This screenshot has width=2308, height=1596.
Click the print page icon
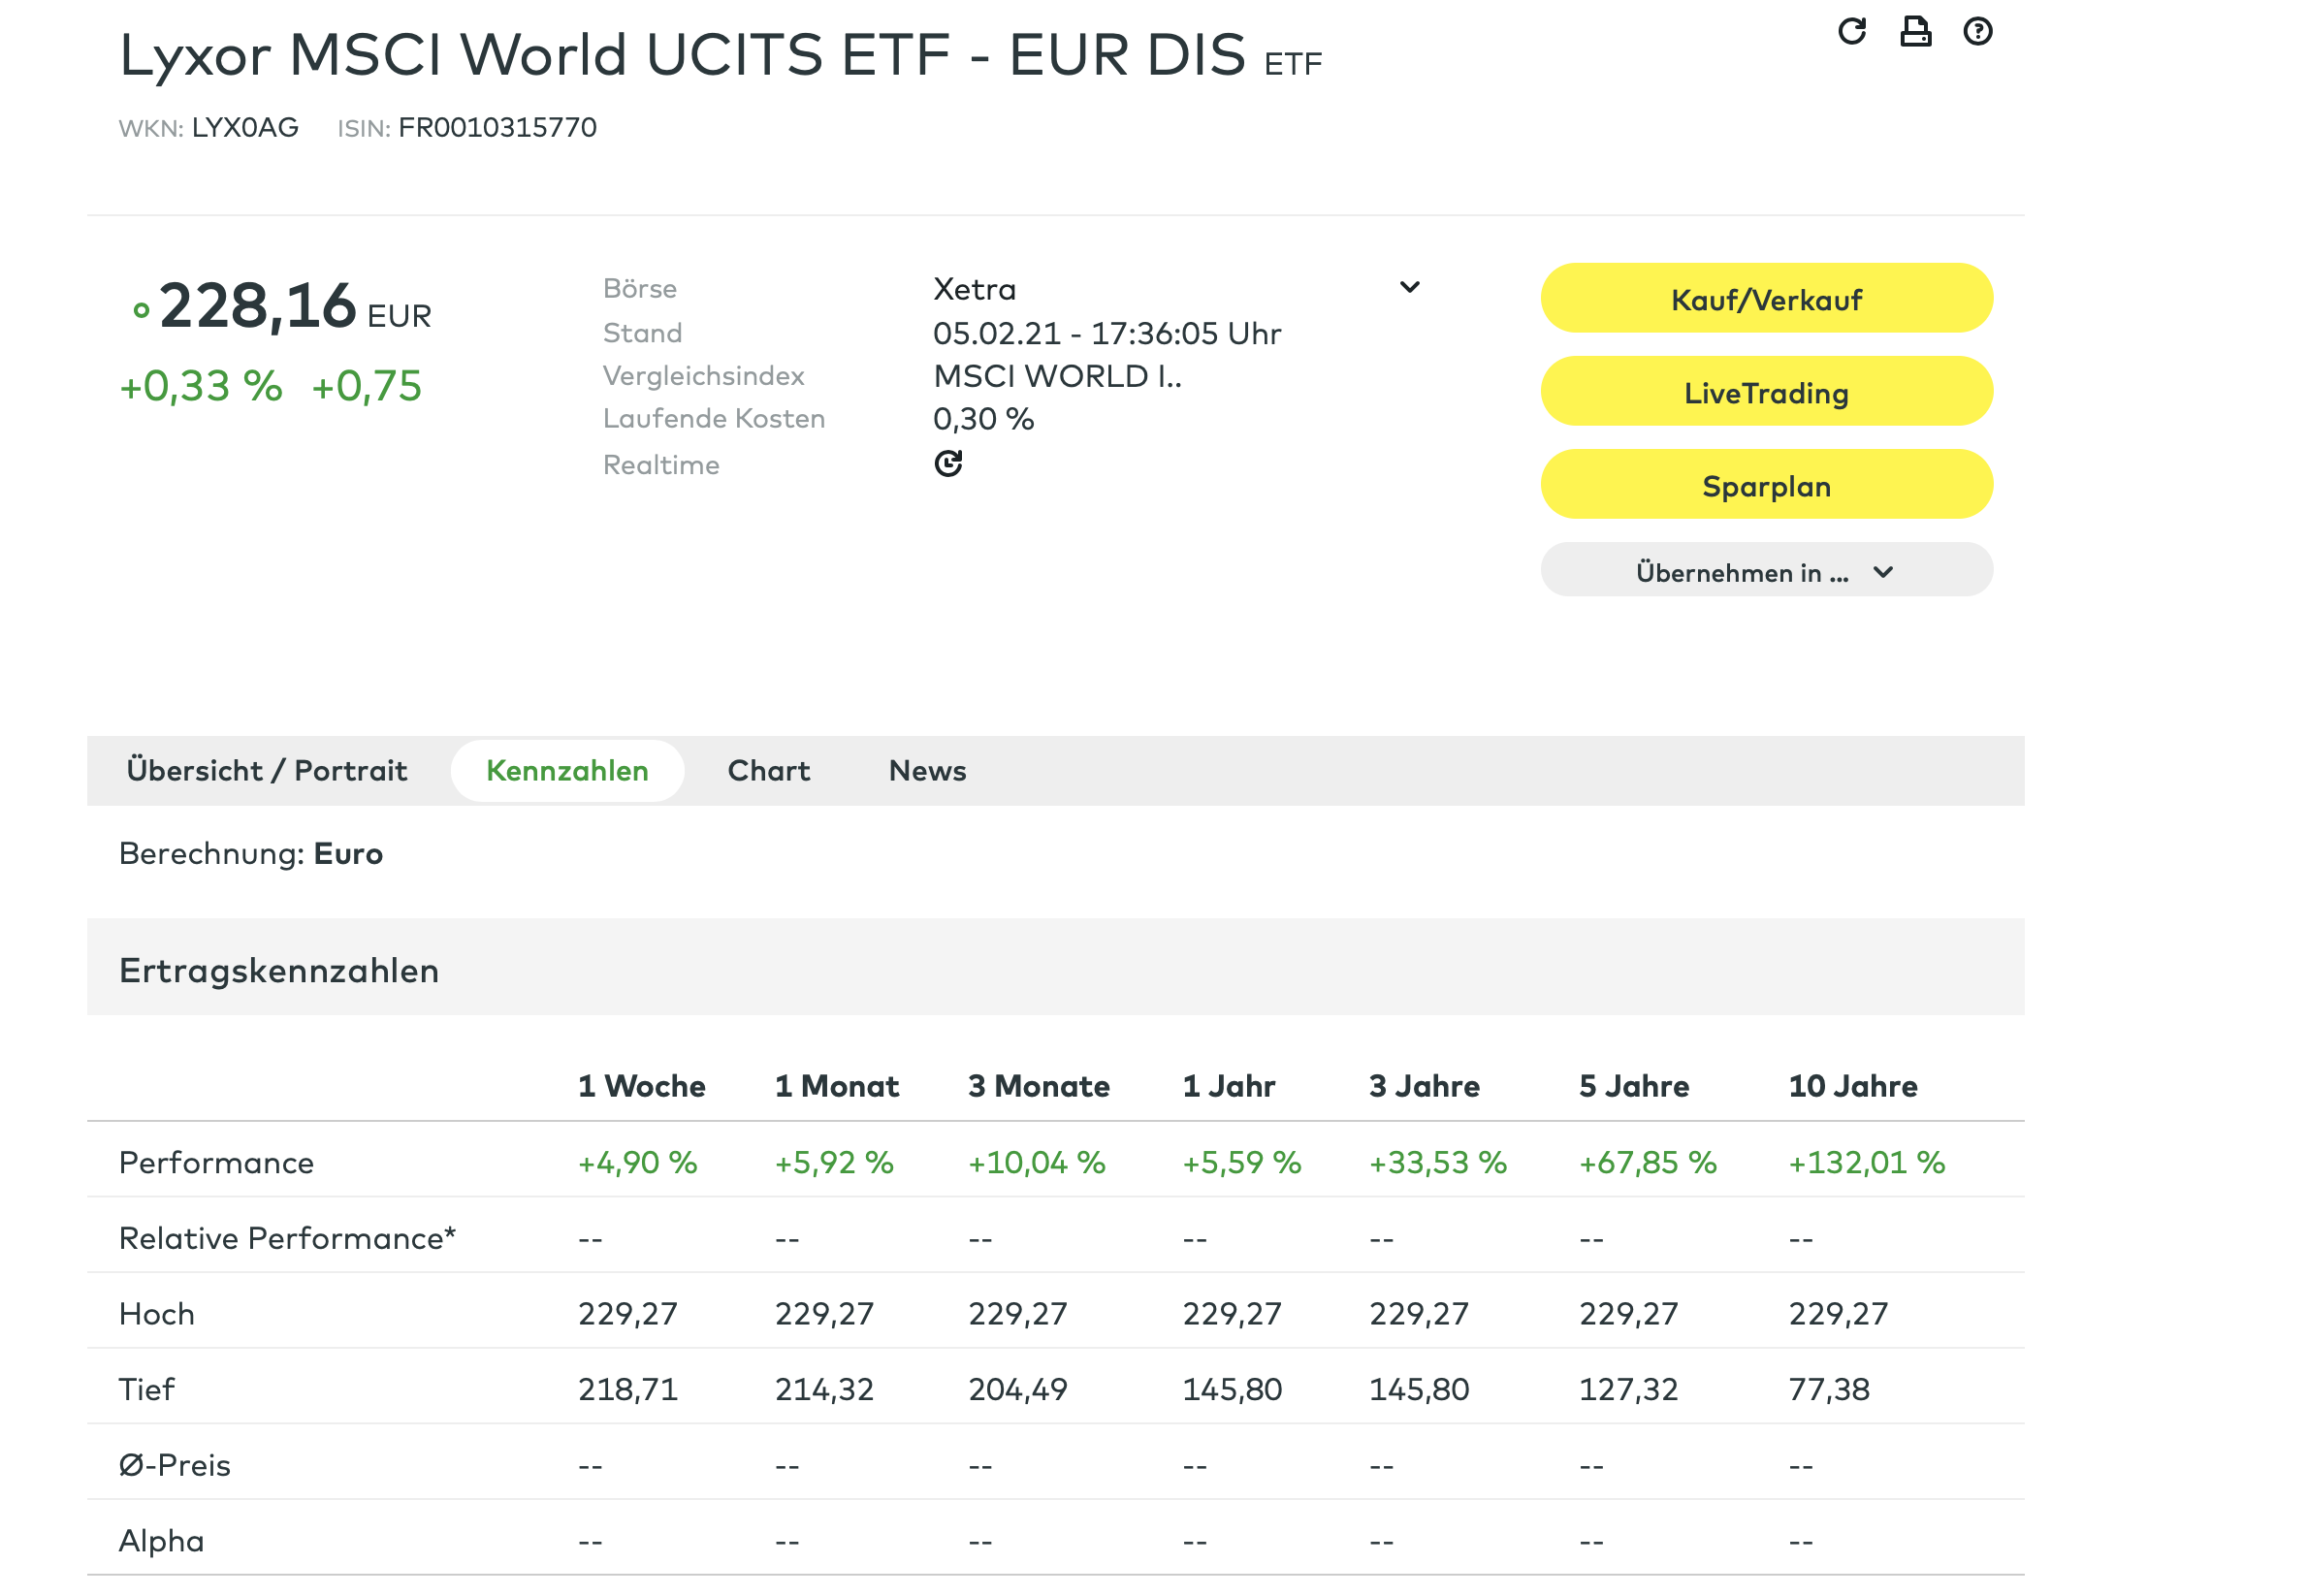(x=1914, y=31)
